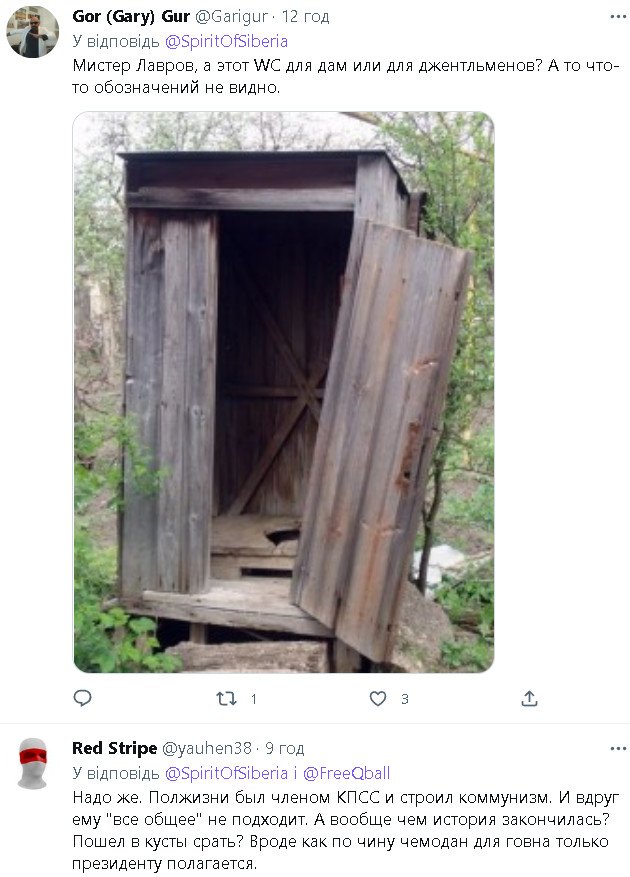Image resolution: width=630 pixels, height=877 pixels.
Task: Open the 9 год timestamp link
Action: pos(285,748)
